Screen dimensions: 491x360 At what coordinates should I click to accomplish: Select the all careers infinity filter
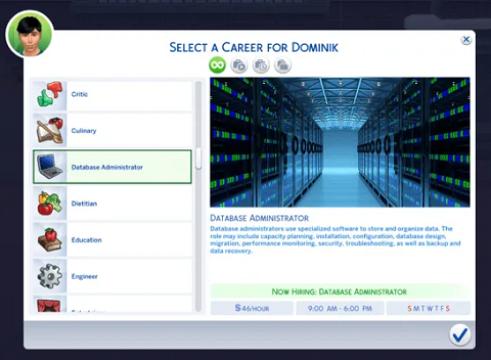point(217,65)
